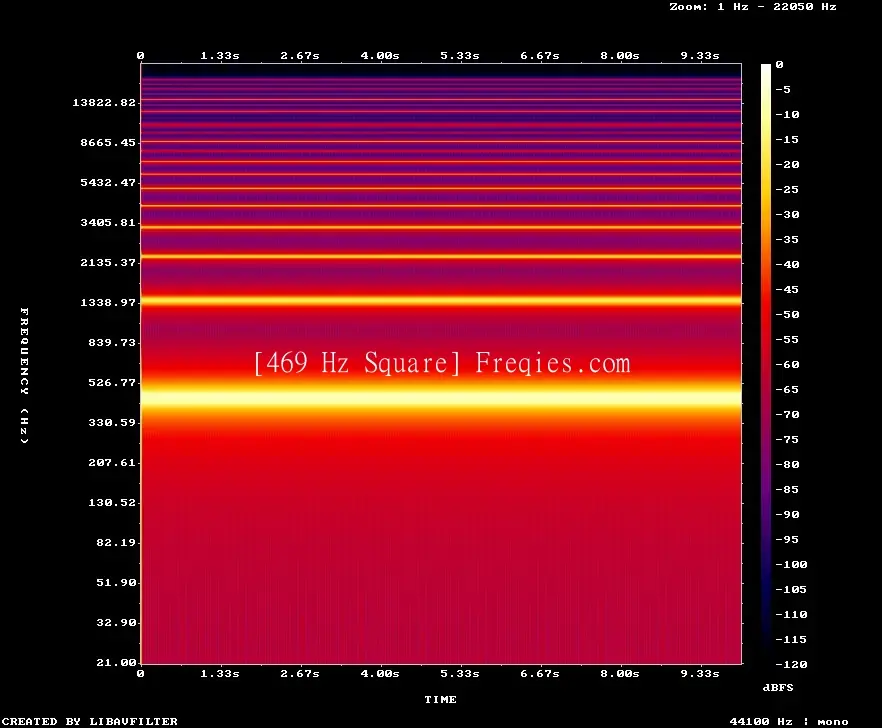Click the bottom 2.67s time label
This screenshot has width=882, height=728.
[x=300, y=673]
